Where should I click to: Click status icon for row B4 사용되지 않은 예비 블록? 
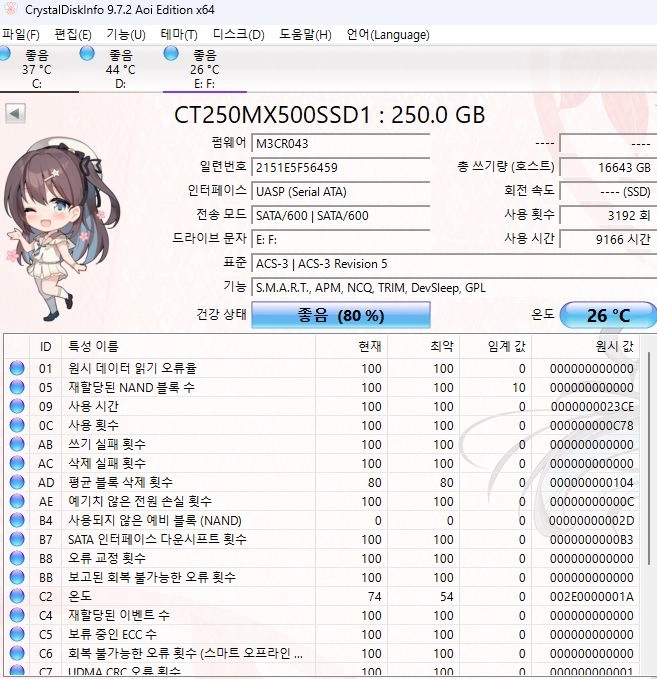[x=17, y=520]
